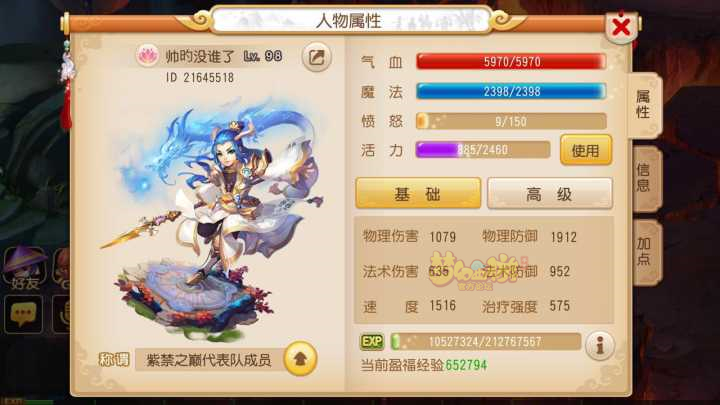
Task: Switch to 高级 advanced stats
Action: coord(550,194)
